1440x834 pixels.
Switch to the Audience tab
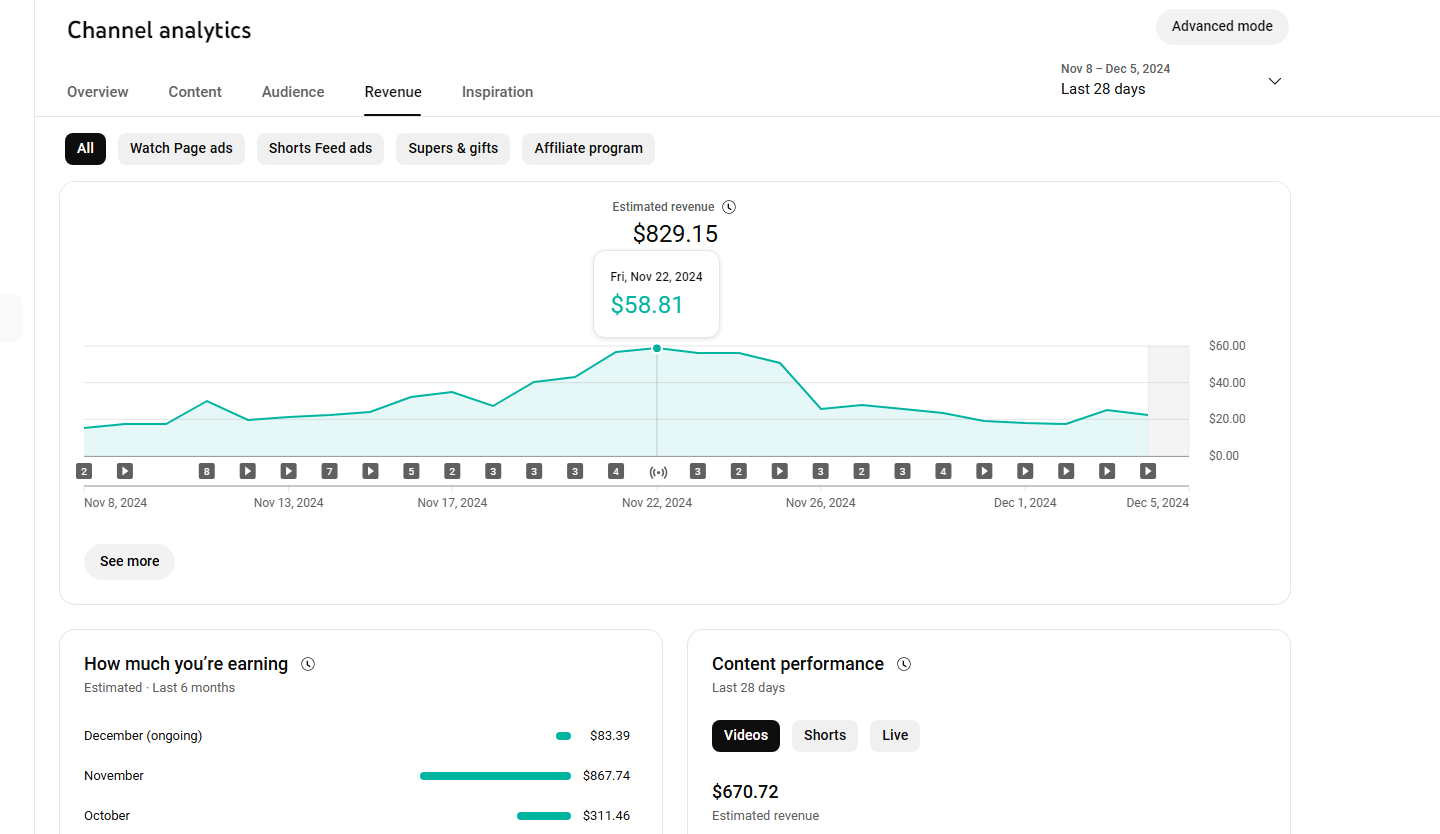click(x=293, y=92)
